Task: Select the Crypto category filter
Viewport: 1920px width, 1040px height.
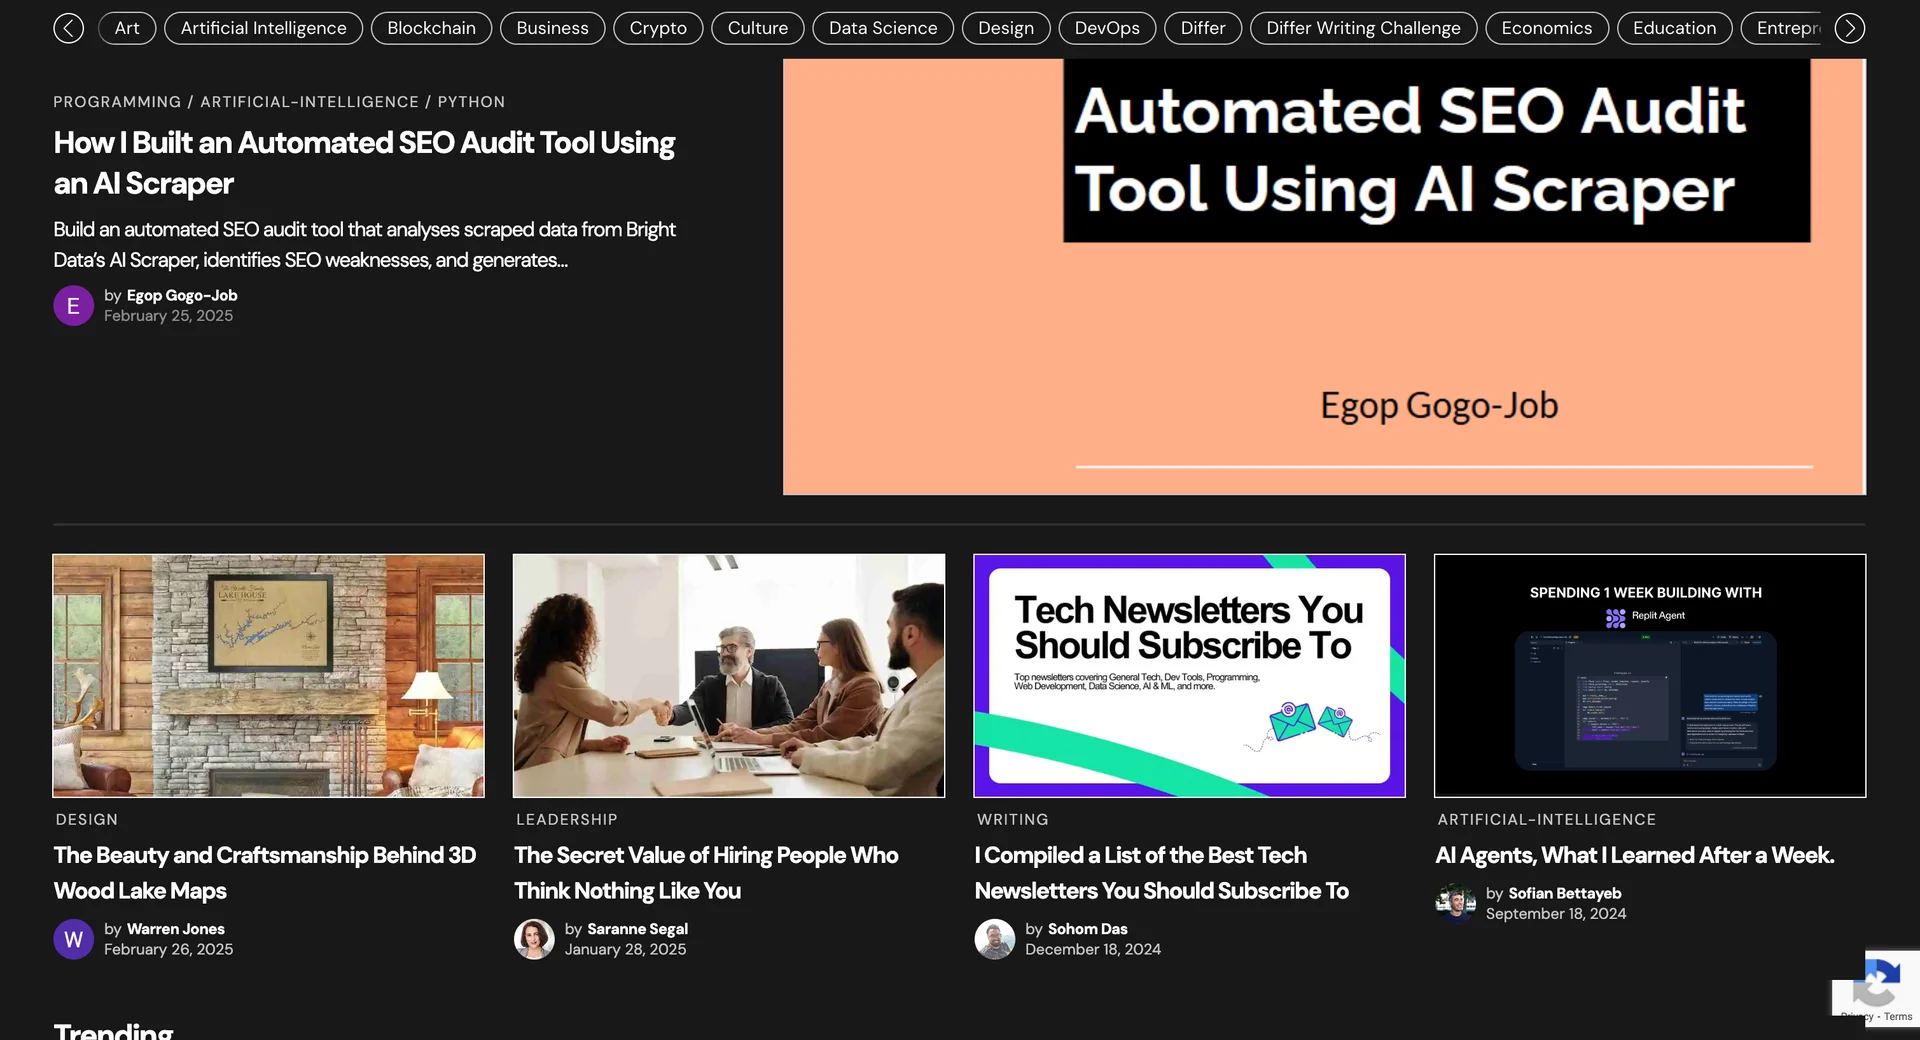Action: (x=657, y=28)
